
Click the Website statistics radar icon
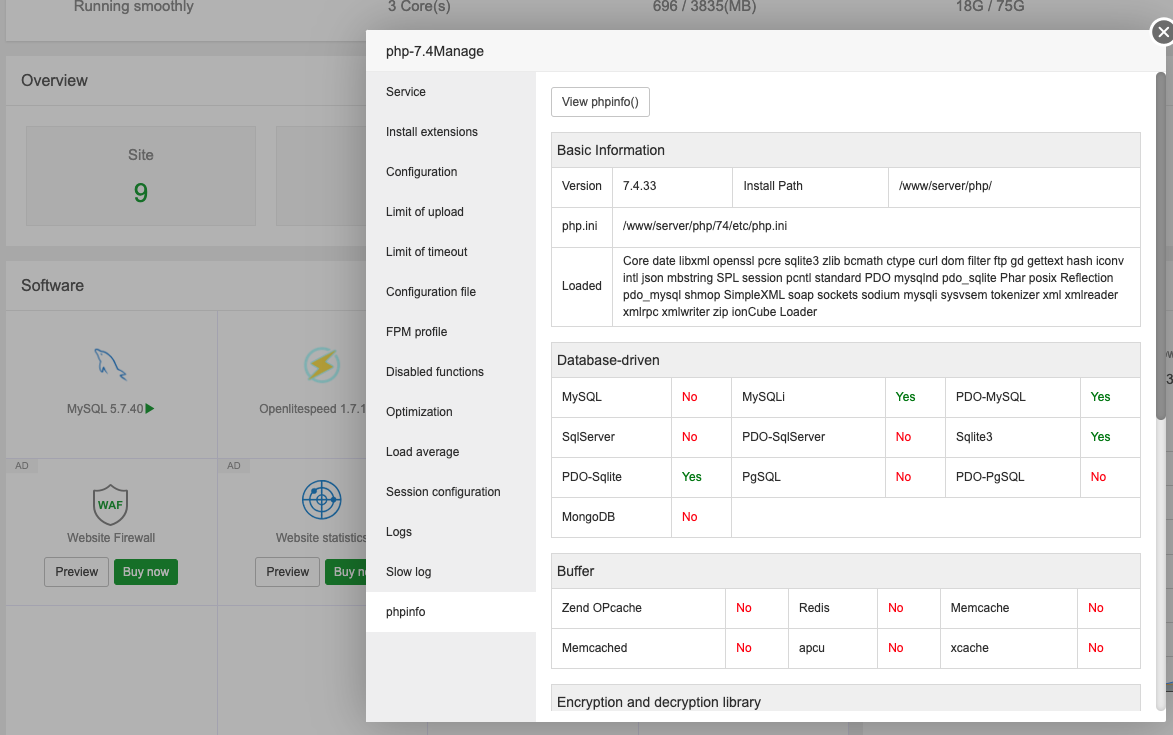[x=322, y=500]
